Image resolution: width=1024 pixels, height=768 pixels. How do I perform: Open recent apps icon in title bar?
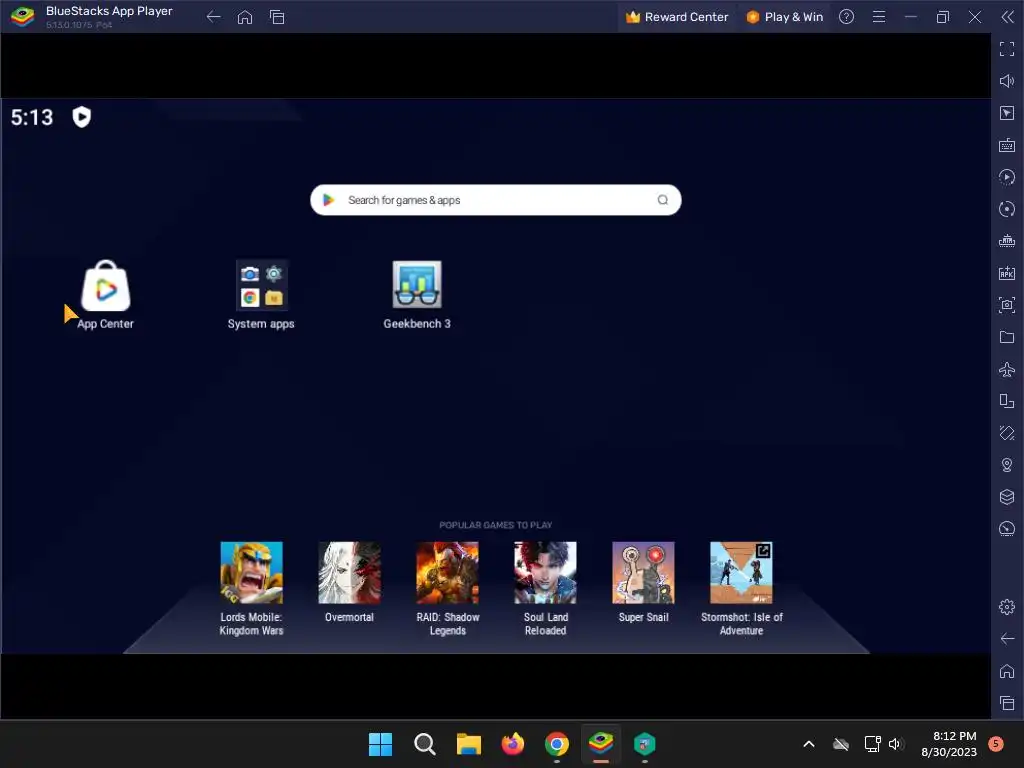[x=277, y=17]
